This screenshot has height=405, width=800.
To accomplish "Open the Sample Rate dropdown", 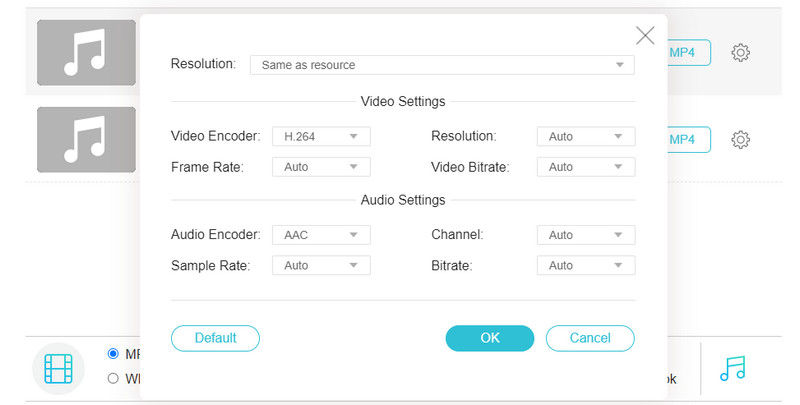I will tap(321, 265).
